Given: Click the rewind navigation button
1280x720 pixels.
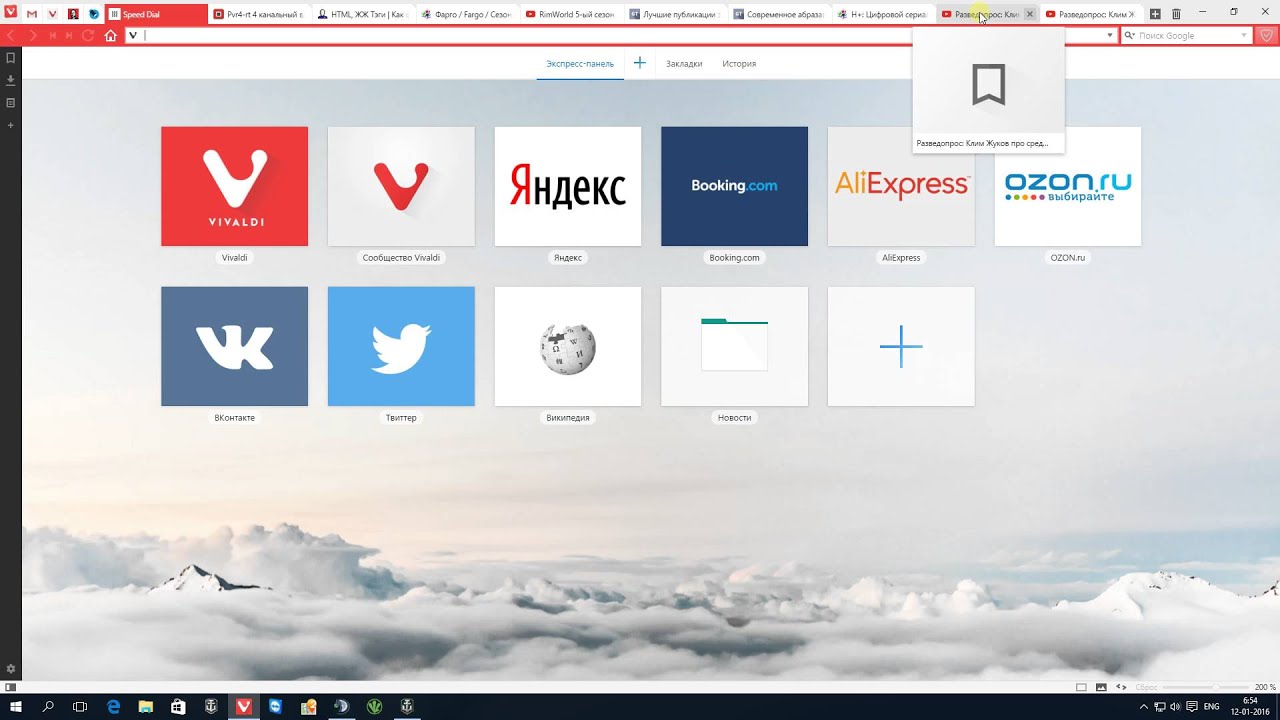Looking at the screenshot, I should (x=53, y=35).
